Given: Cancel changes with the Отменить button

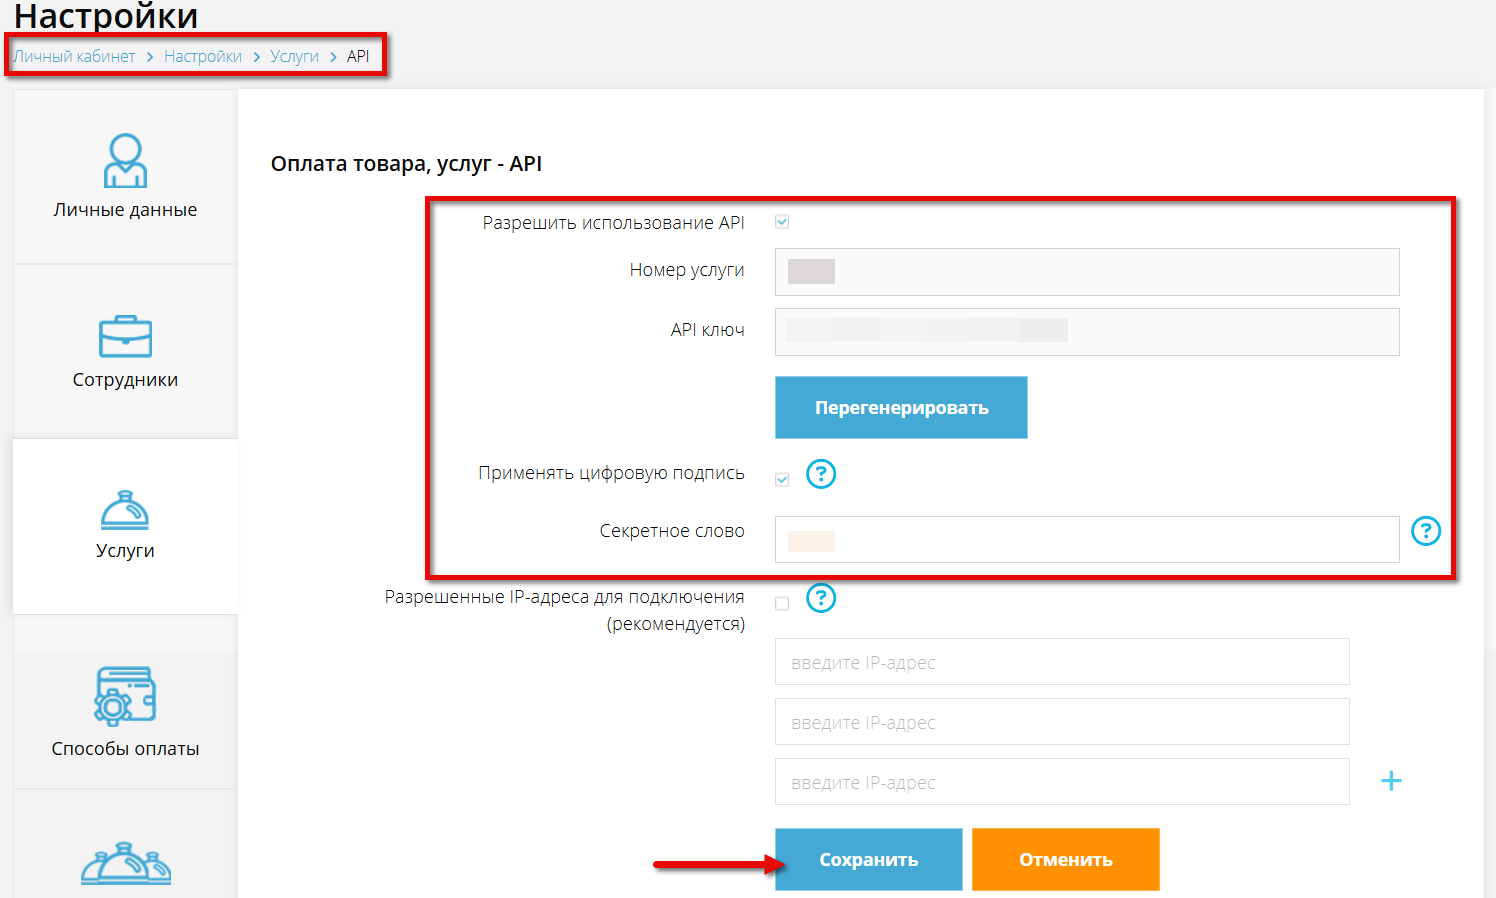Looking at the screenshot, I should tap(1065, 858).
